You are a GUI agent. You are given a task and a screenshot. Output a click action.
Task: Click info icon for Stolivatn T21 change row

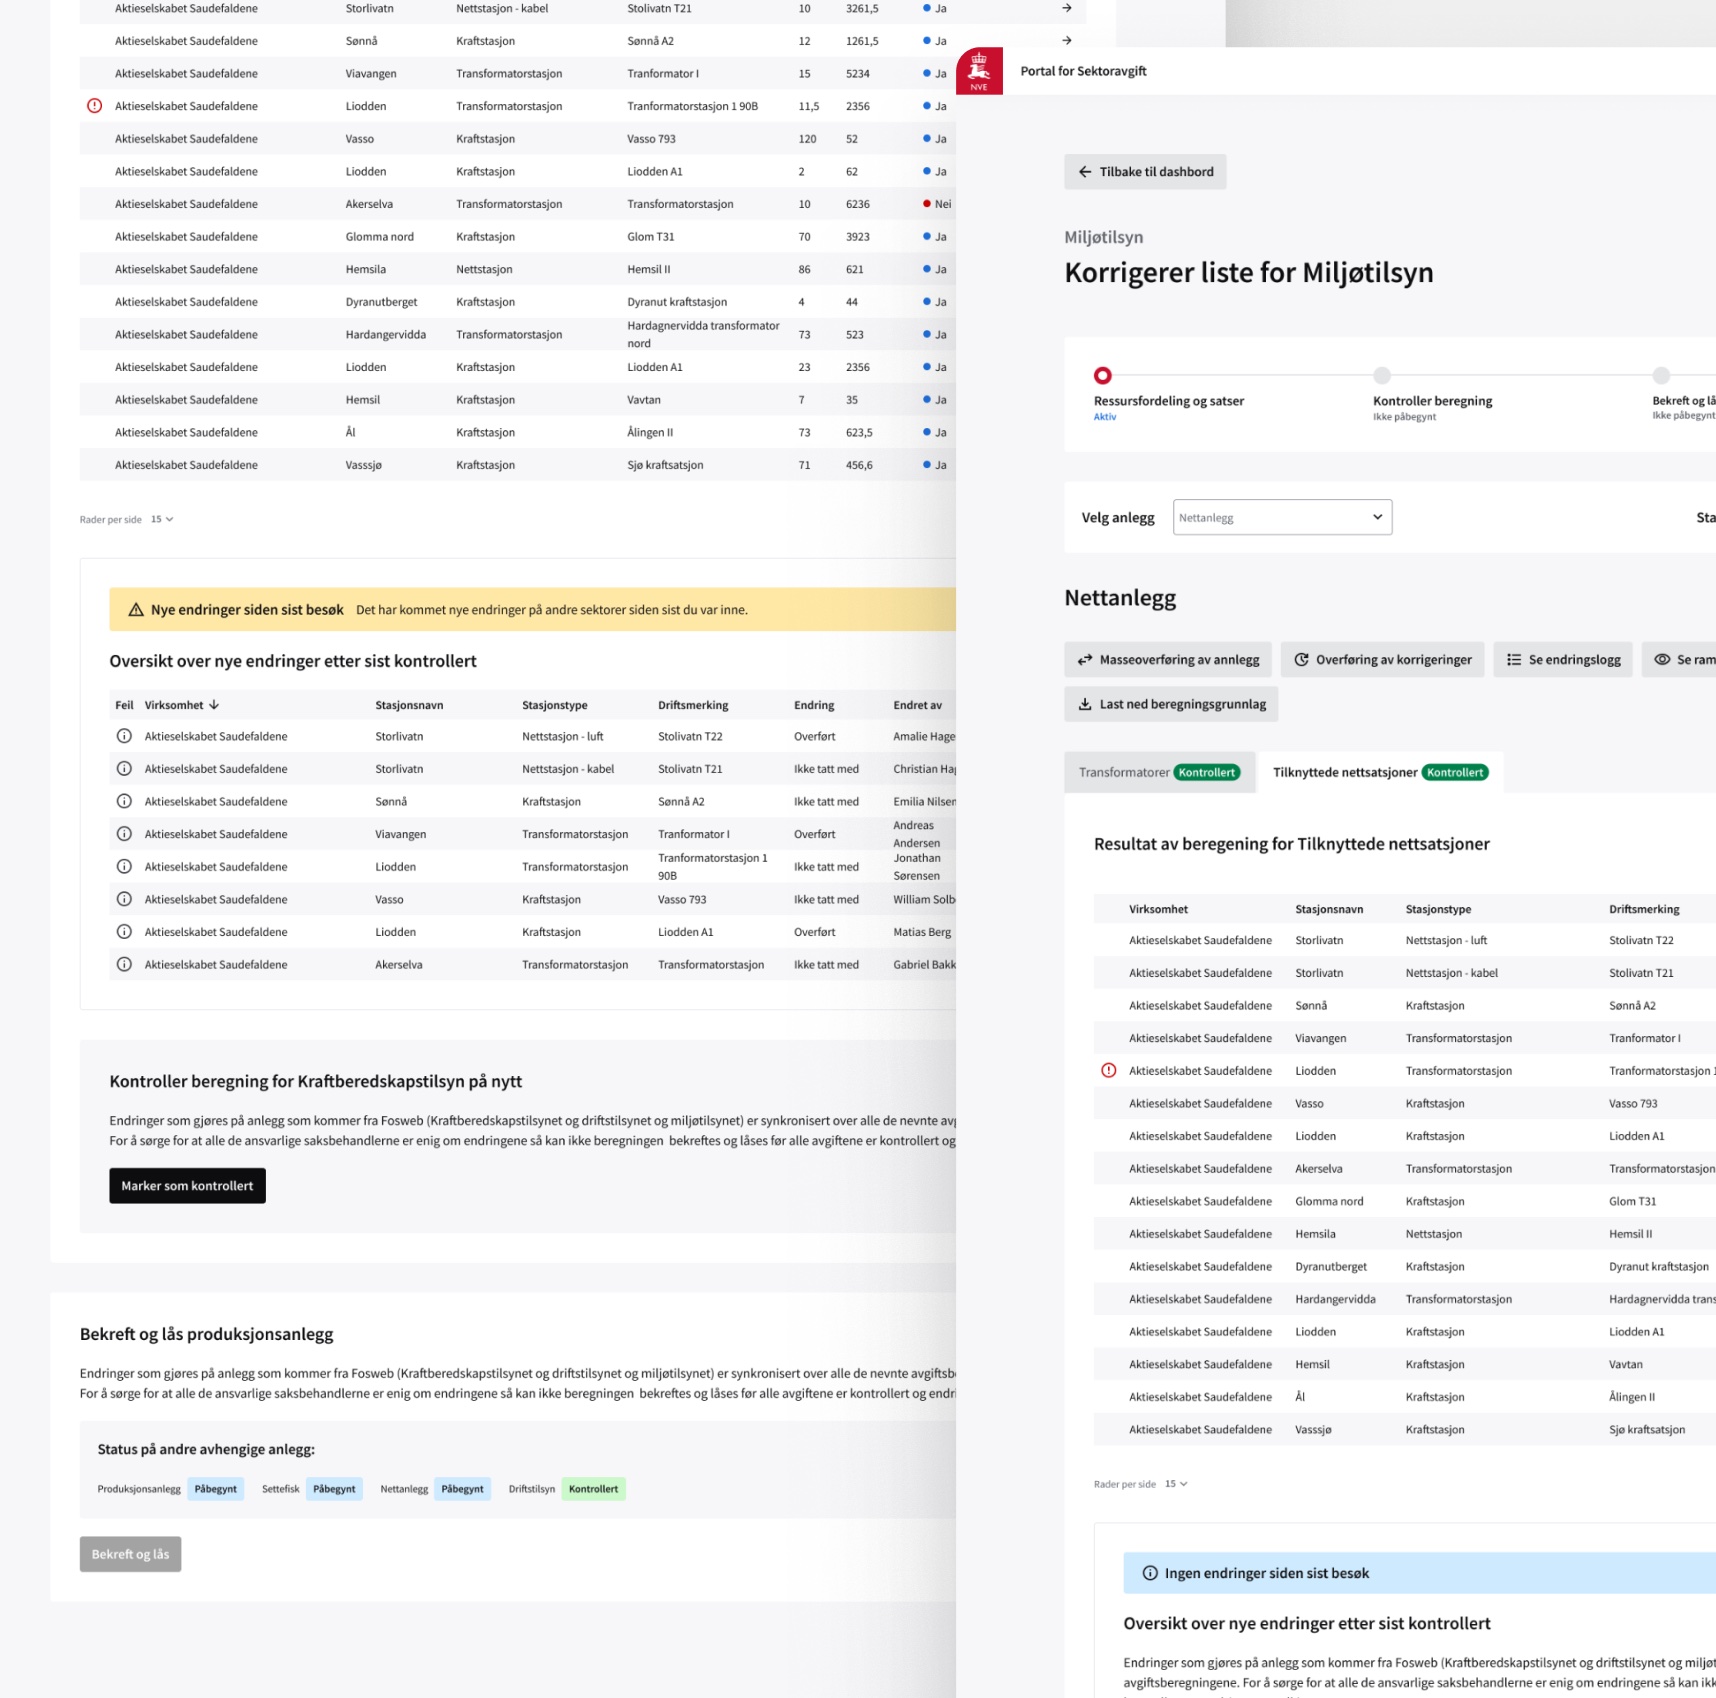124,769
